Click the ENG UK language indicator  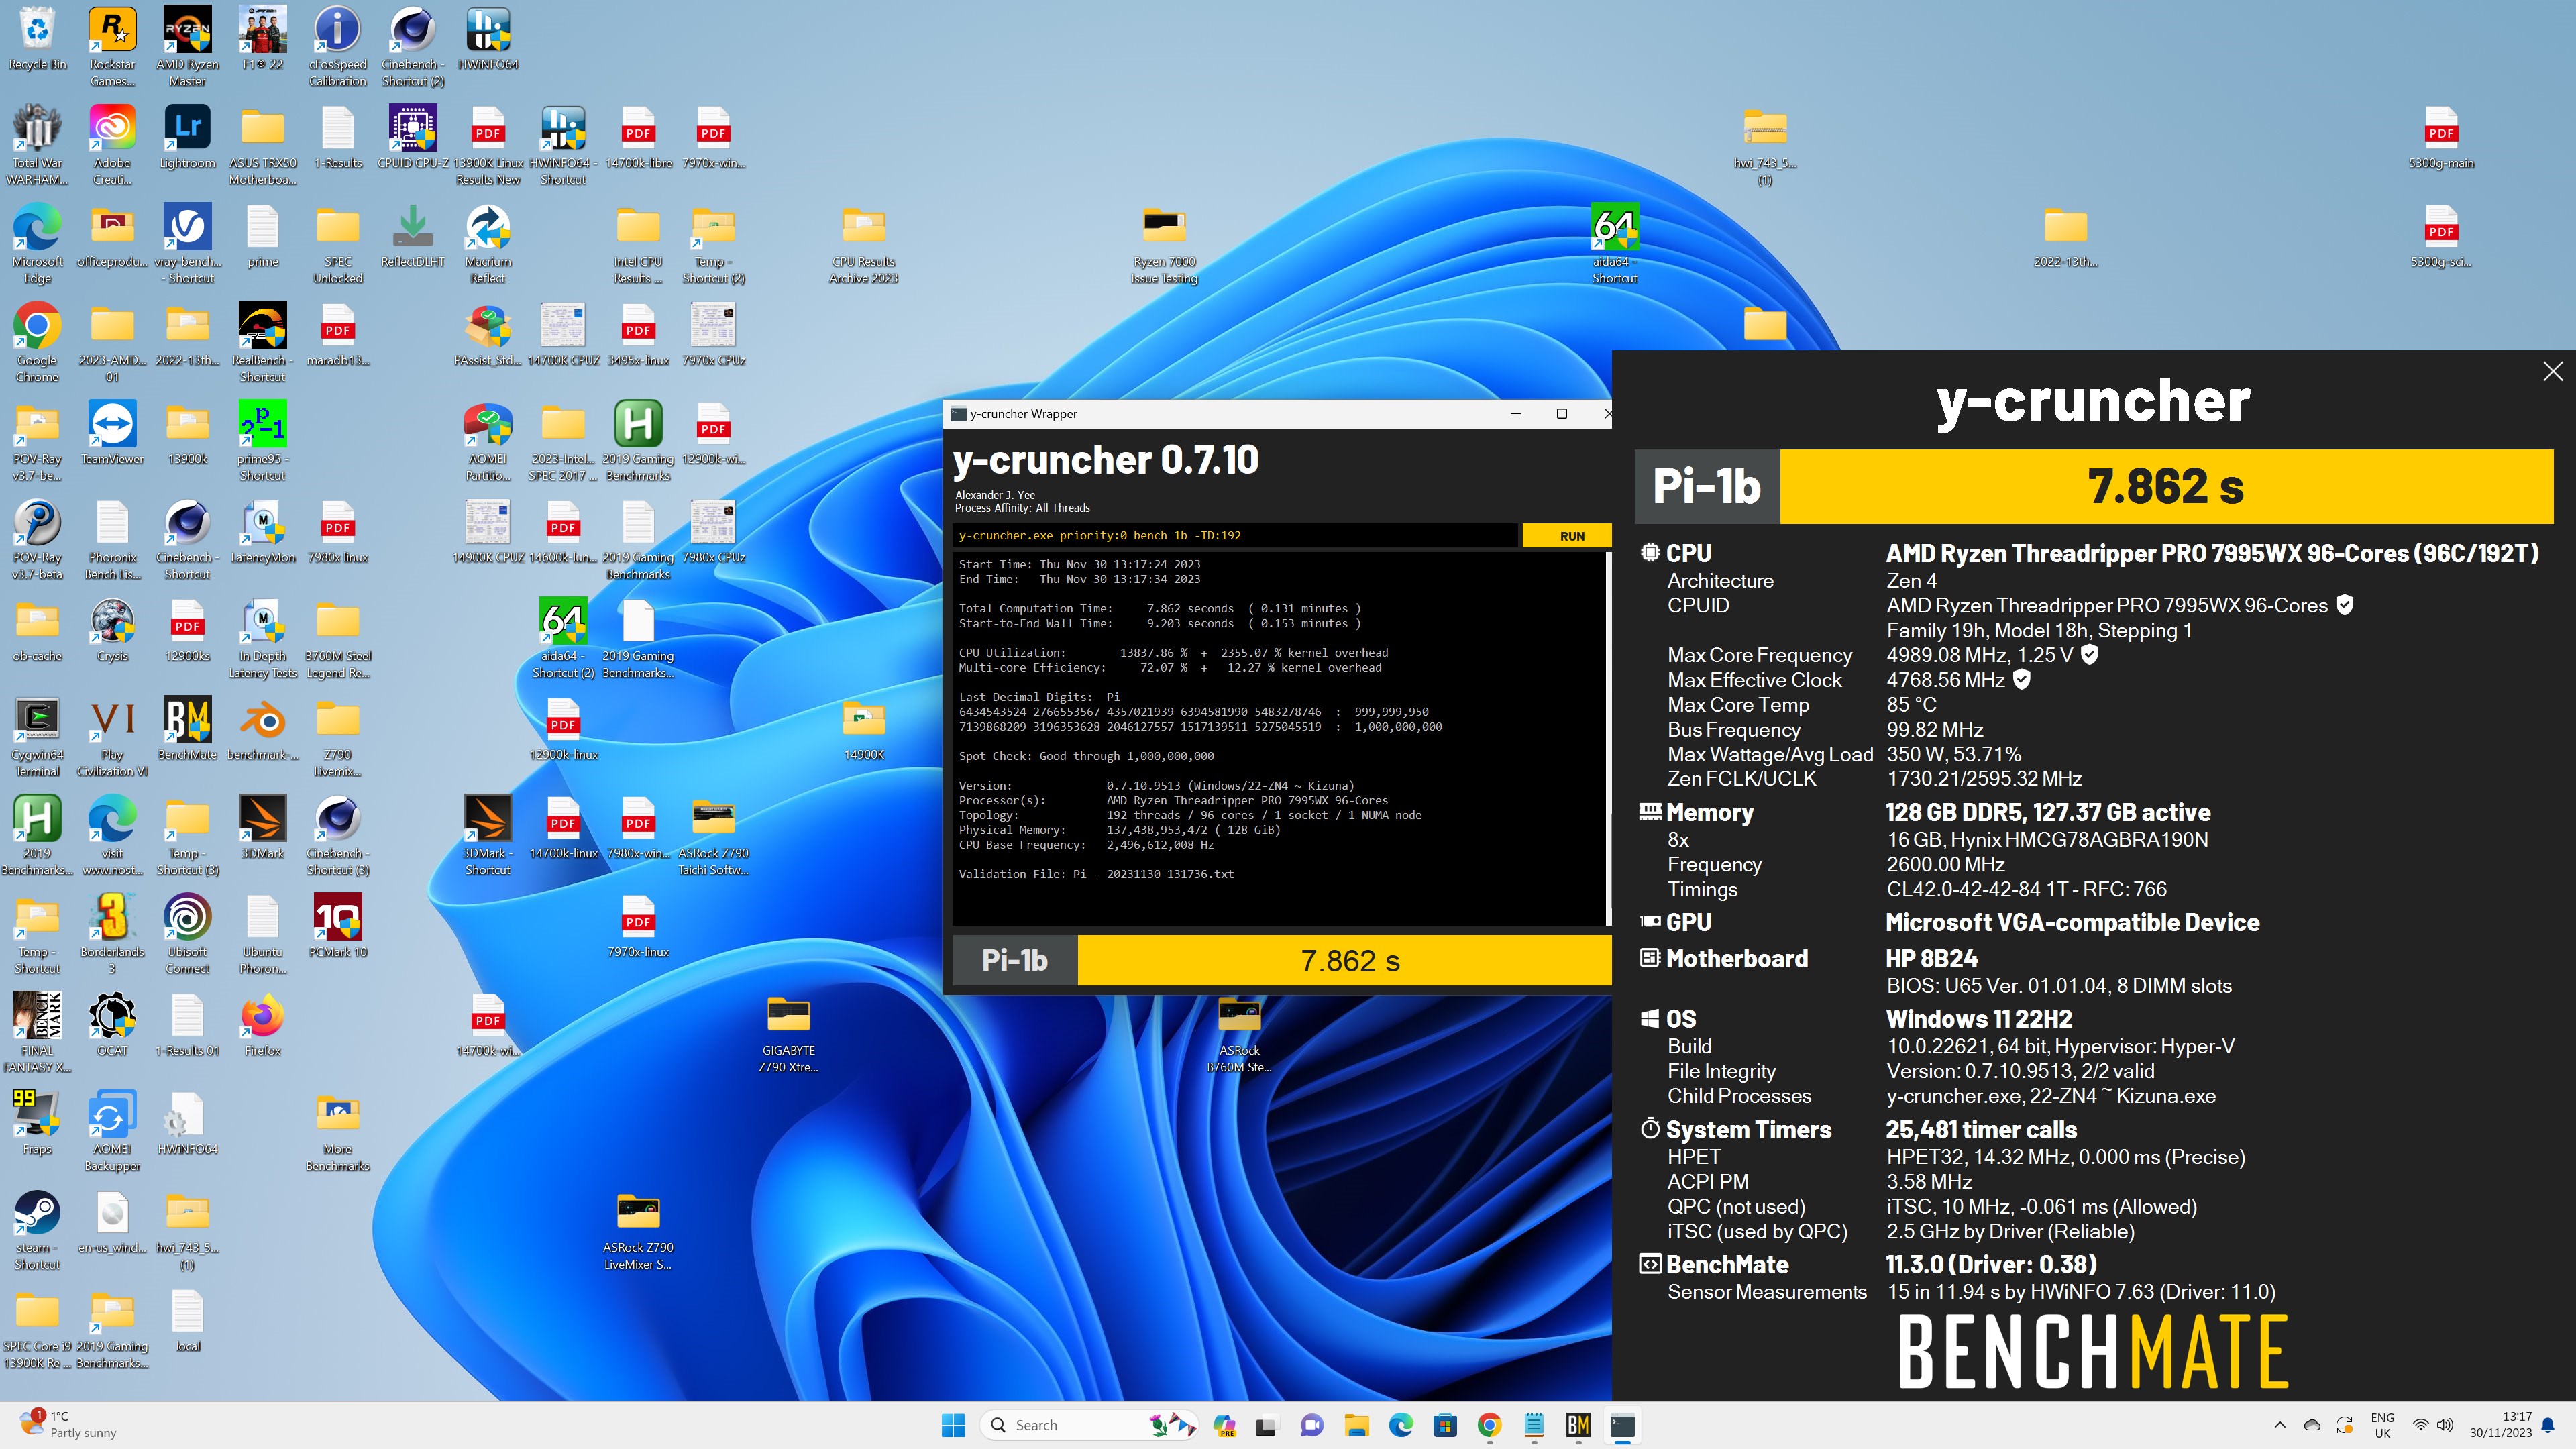(2382, 1425)
